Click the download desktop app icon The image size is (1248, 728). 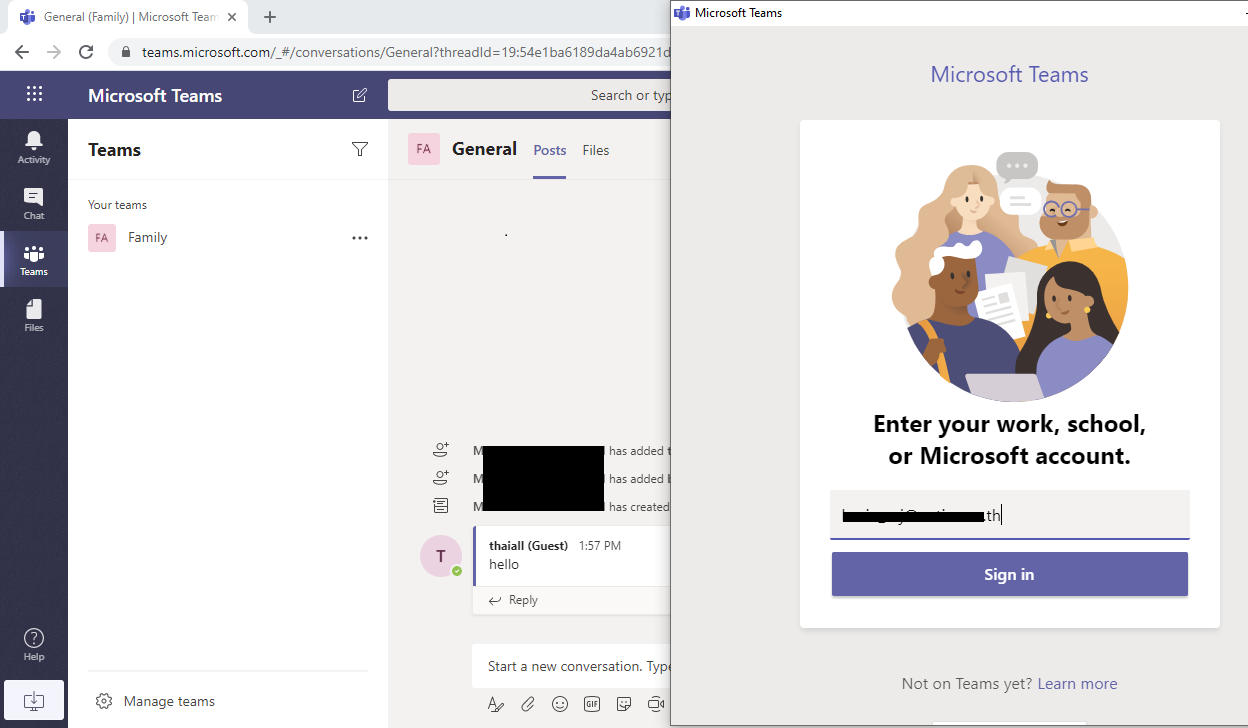(x=34, y=700)
